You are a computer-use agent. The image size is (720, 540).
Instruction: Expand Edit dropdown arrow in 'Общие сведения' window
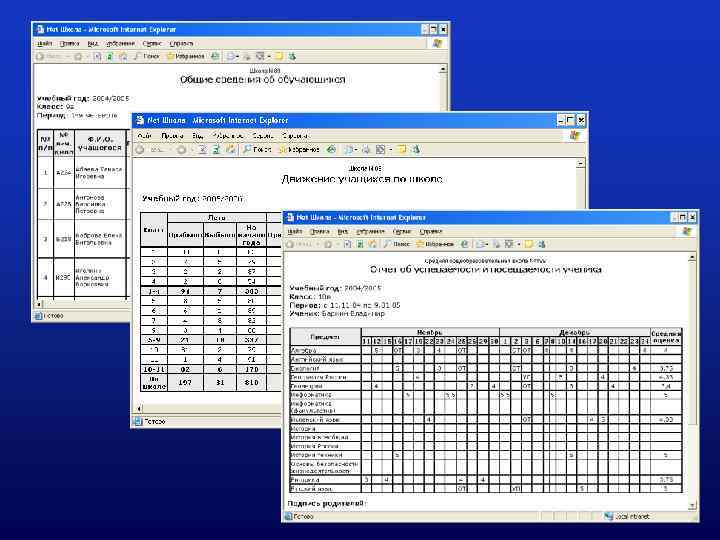coord(269,56)
